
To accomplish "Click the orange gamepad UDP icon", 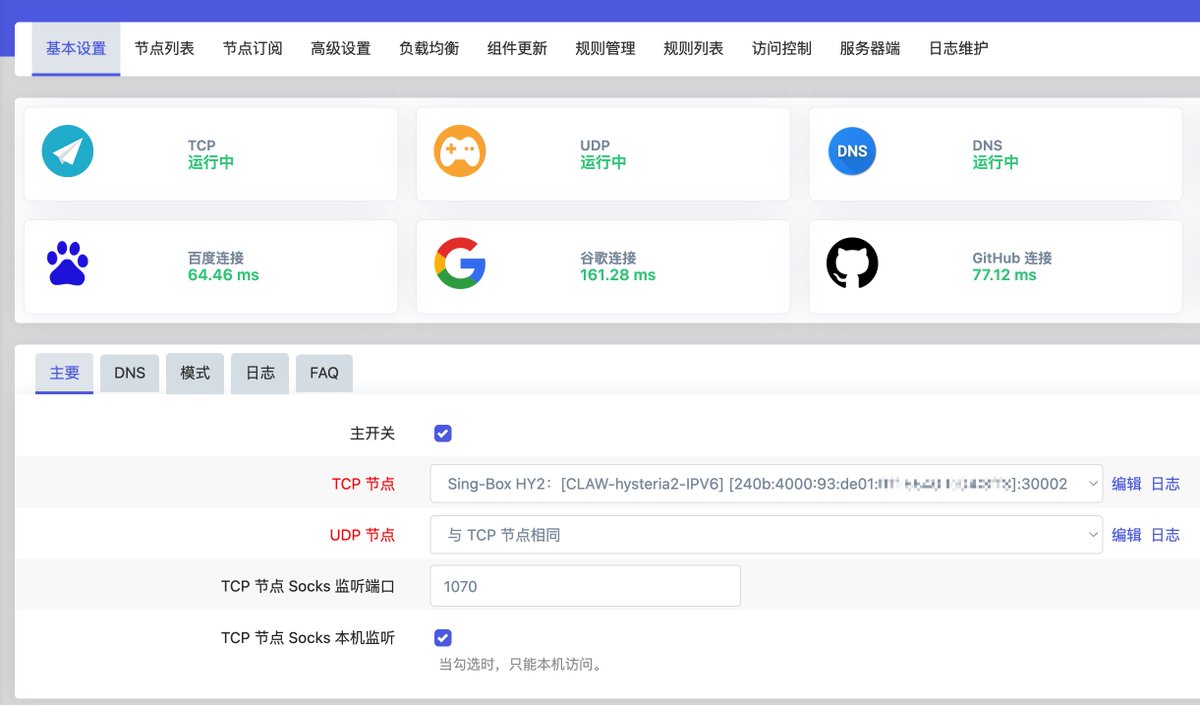I will coord(460,152).
